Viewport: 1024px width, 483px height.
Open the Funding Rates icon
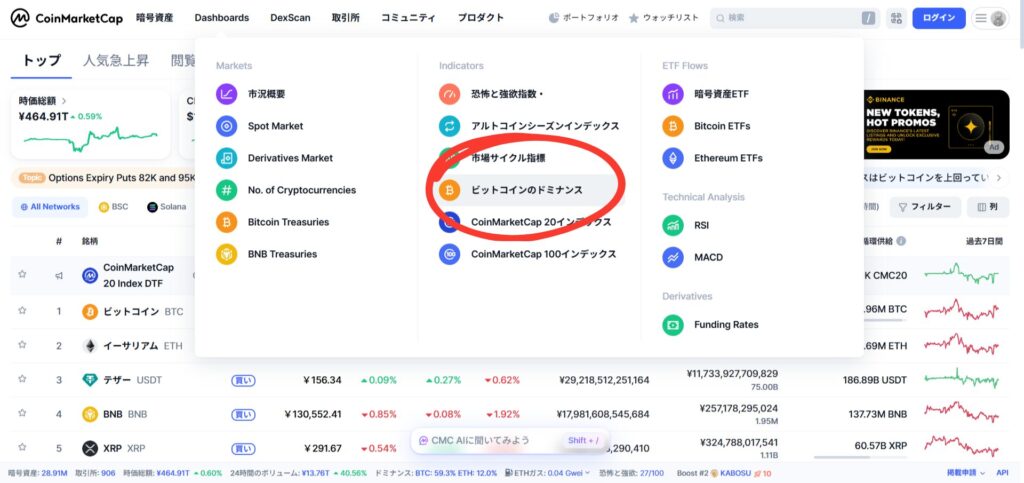tap(673, 324)
